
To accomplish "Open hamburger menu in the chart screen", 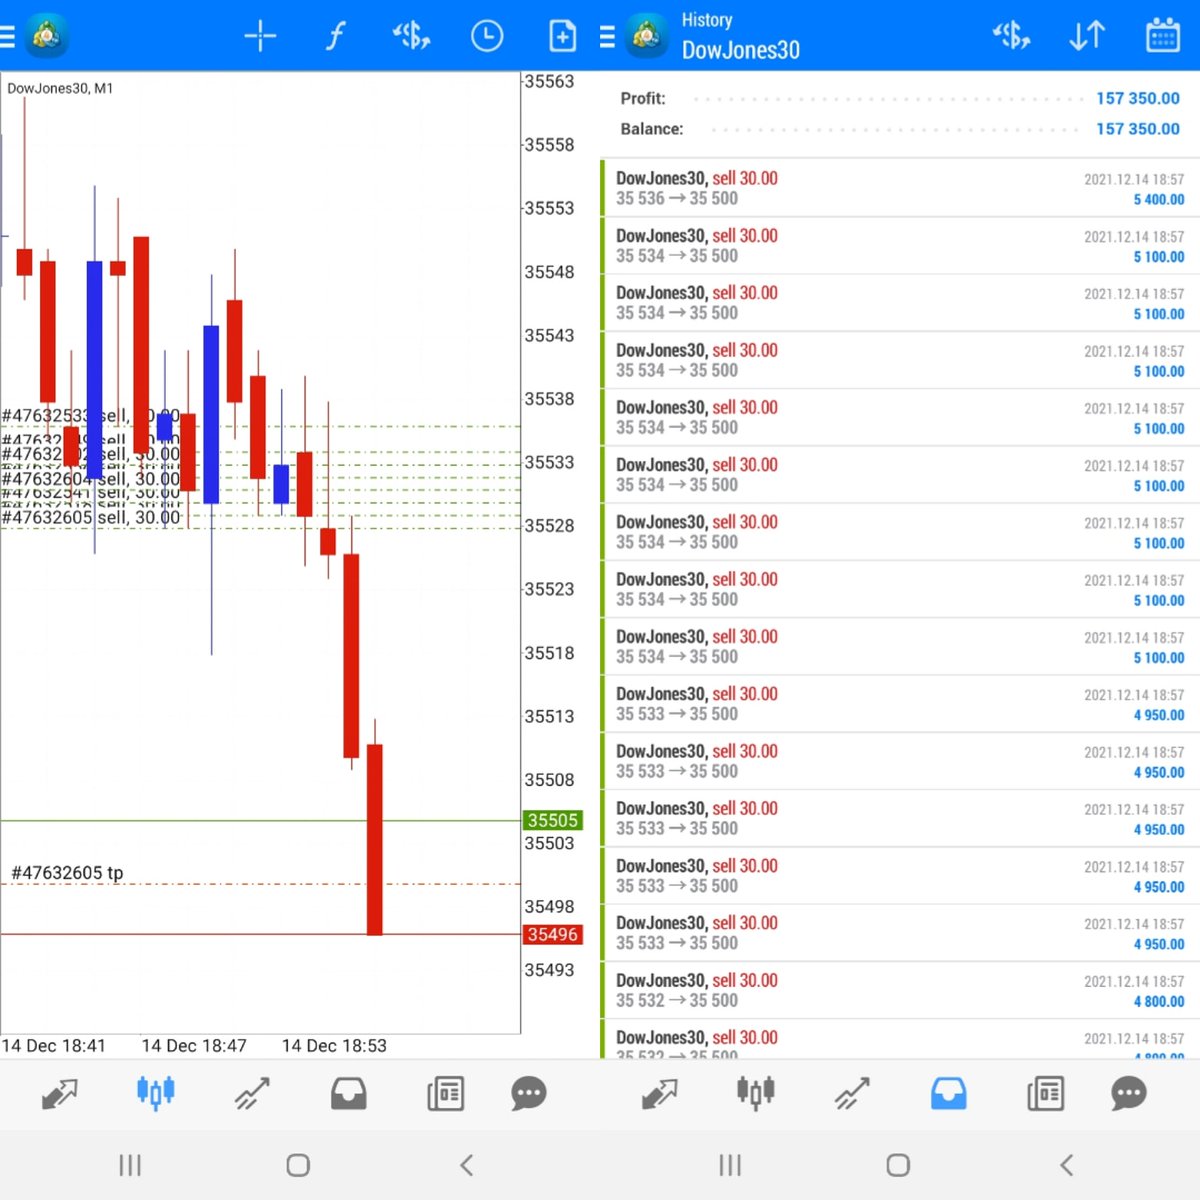I will click(x=7, y=37).
